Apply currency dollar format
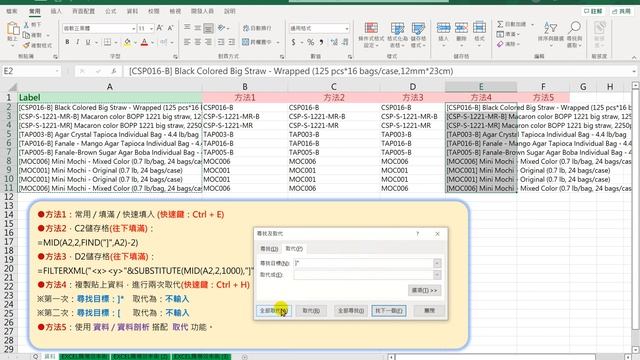 [293, 42]
